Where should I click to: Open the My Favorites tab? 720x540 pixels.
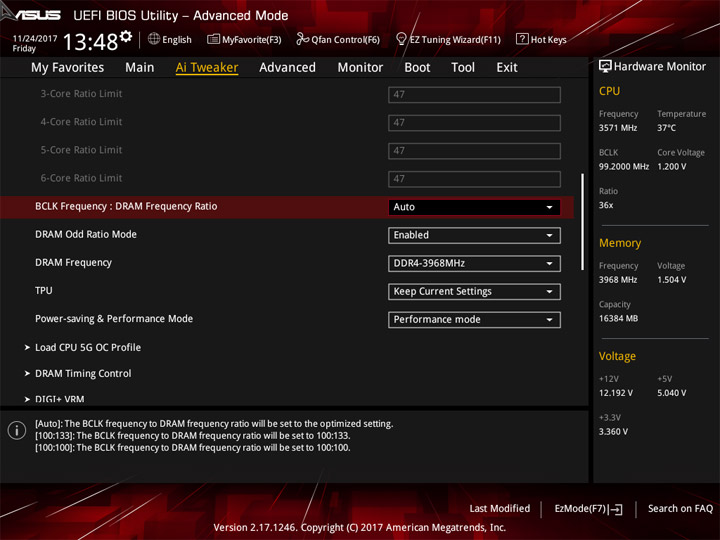click(x=68, y=68)
